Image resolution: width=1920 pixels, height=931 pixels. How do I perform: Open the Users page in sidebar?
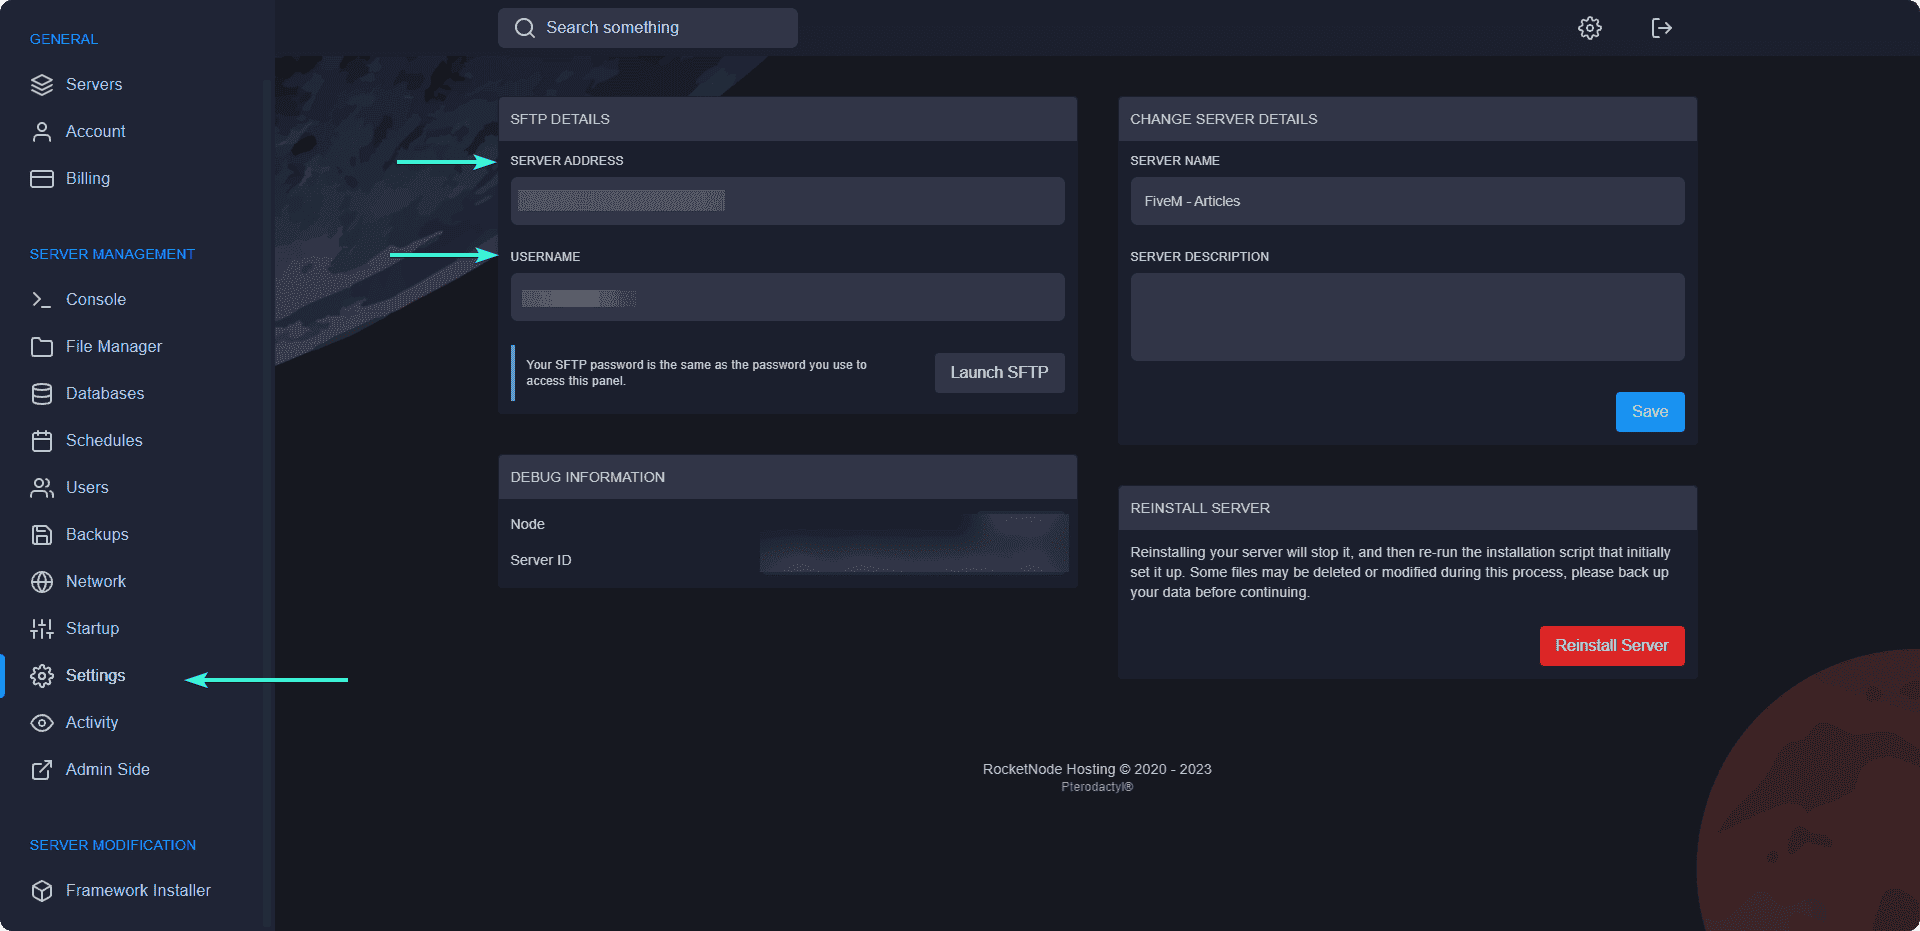87,488
